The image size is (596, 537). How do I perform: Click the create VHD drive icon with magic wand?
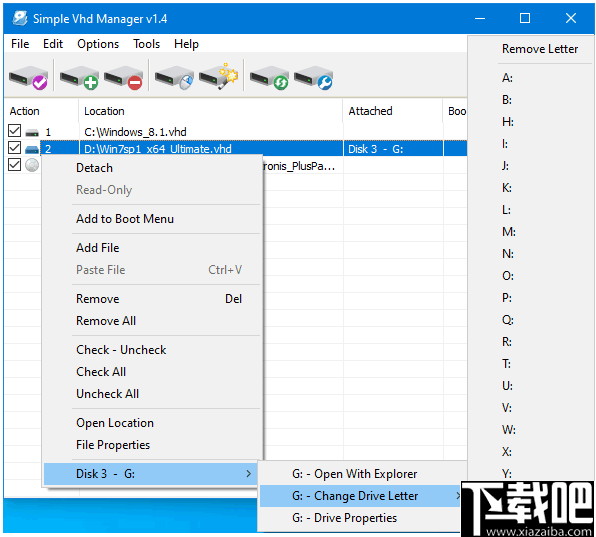click(x=219, y=77)
